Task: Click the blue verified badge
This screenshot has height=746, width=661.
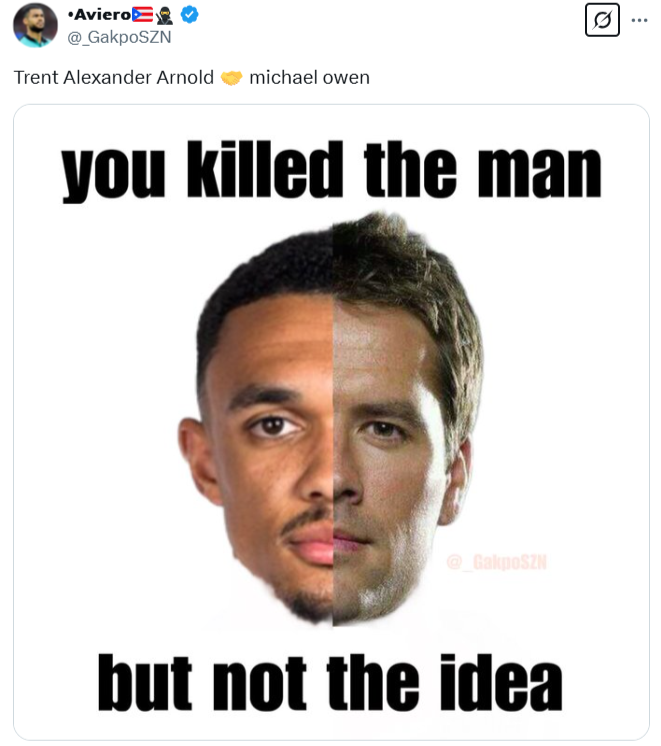Action: (189, 15)
